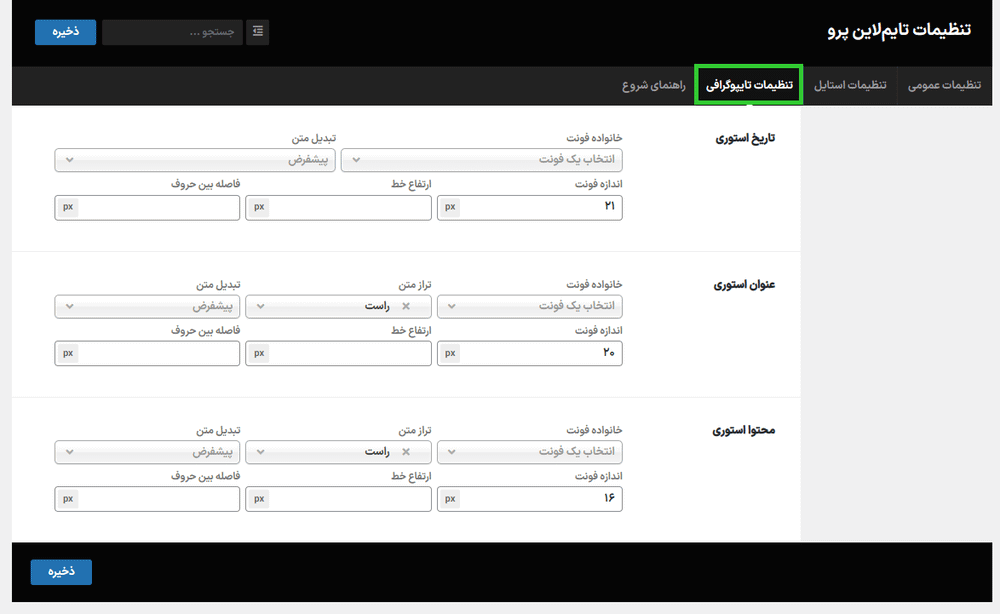Click اندازه فونت field with value ۱۶
Viewport: 1000px width, 614px height.
pyautogui.click(x=529, y=499)
